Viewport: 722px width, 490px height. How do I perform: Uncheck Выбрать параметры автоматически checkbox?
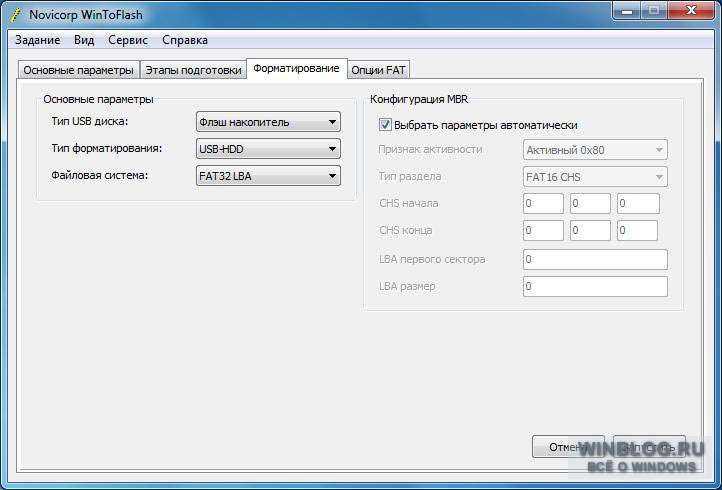click(x=385, y=125)
